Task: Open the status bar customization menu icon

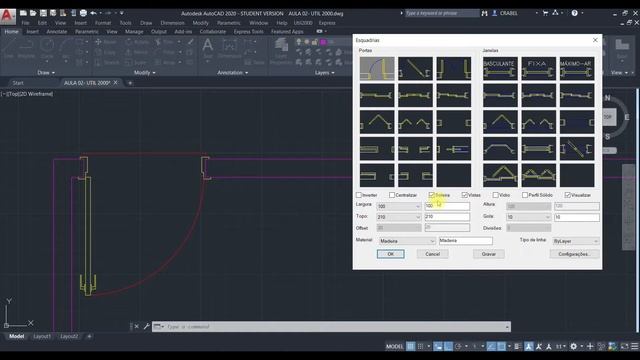Action: tap(635, 347)
